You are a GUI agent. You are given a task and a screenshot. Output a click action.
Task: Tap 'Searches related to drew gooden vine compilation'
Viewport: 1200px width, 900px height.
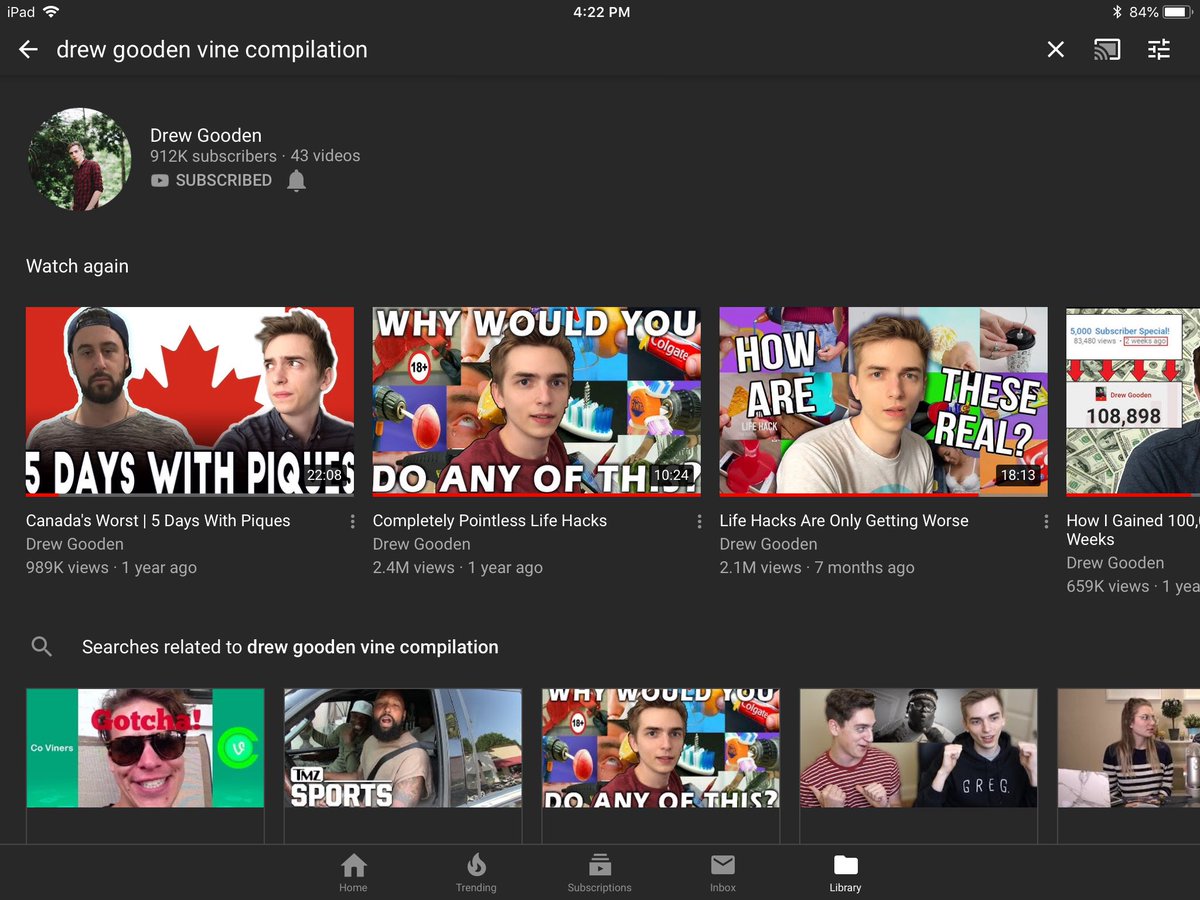point(290,647)
